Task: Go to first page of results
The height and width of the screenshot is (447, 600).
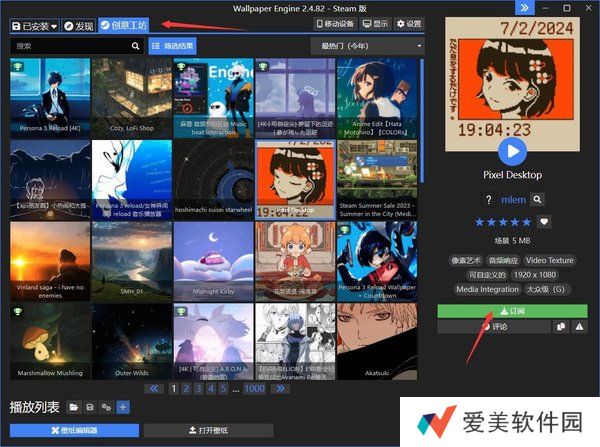Action: [x=154, y=389]
